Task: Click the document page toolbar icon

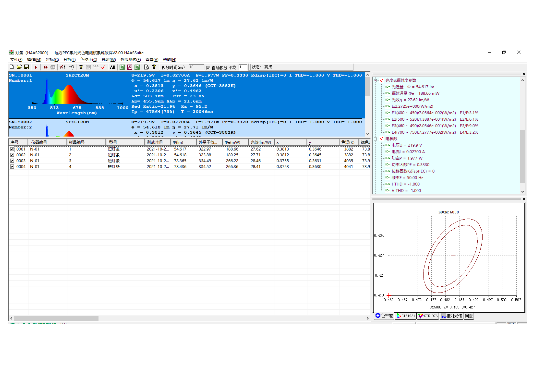Action: coord(146,68)
